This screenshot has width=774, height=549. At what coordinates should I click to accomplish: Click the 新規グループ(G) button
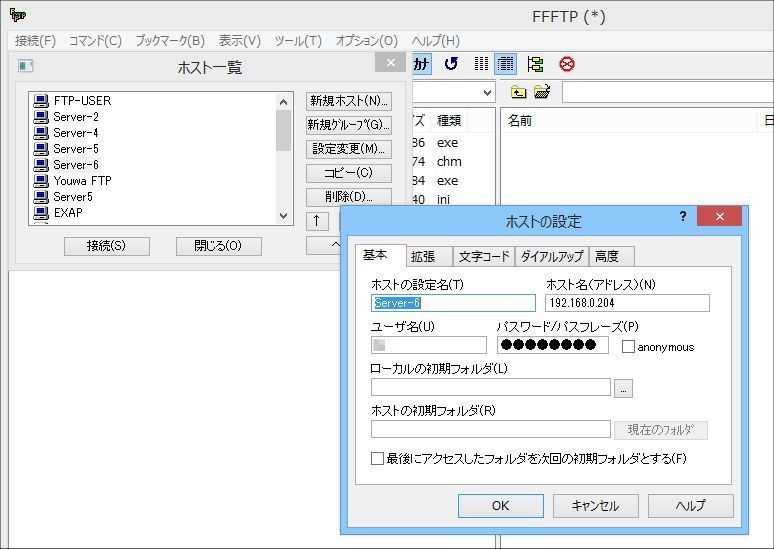[348, 125]
